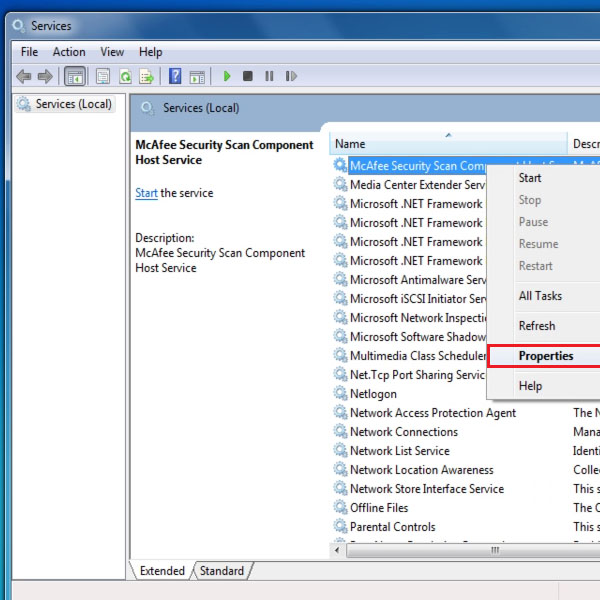Select Network Store Interface Service row

point(427,489)
